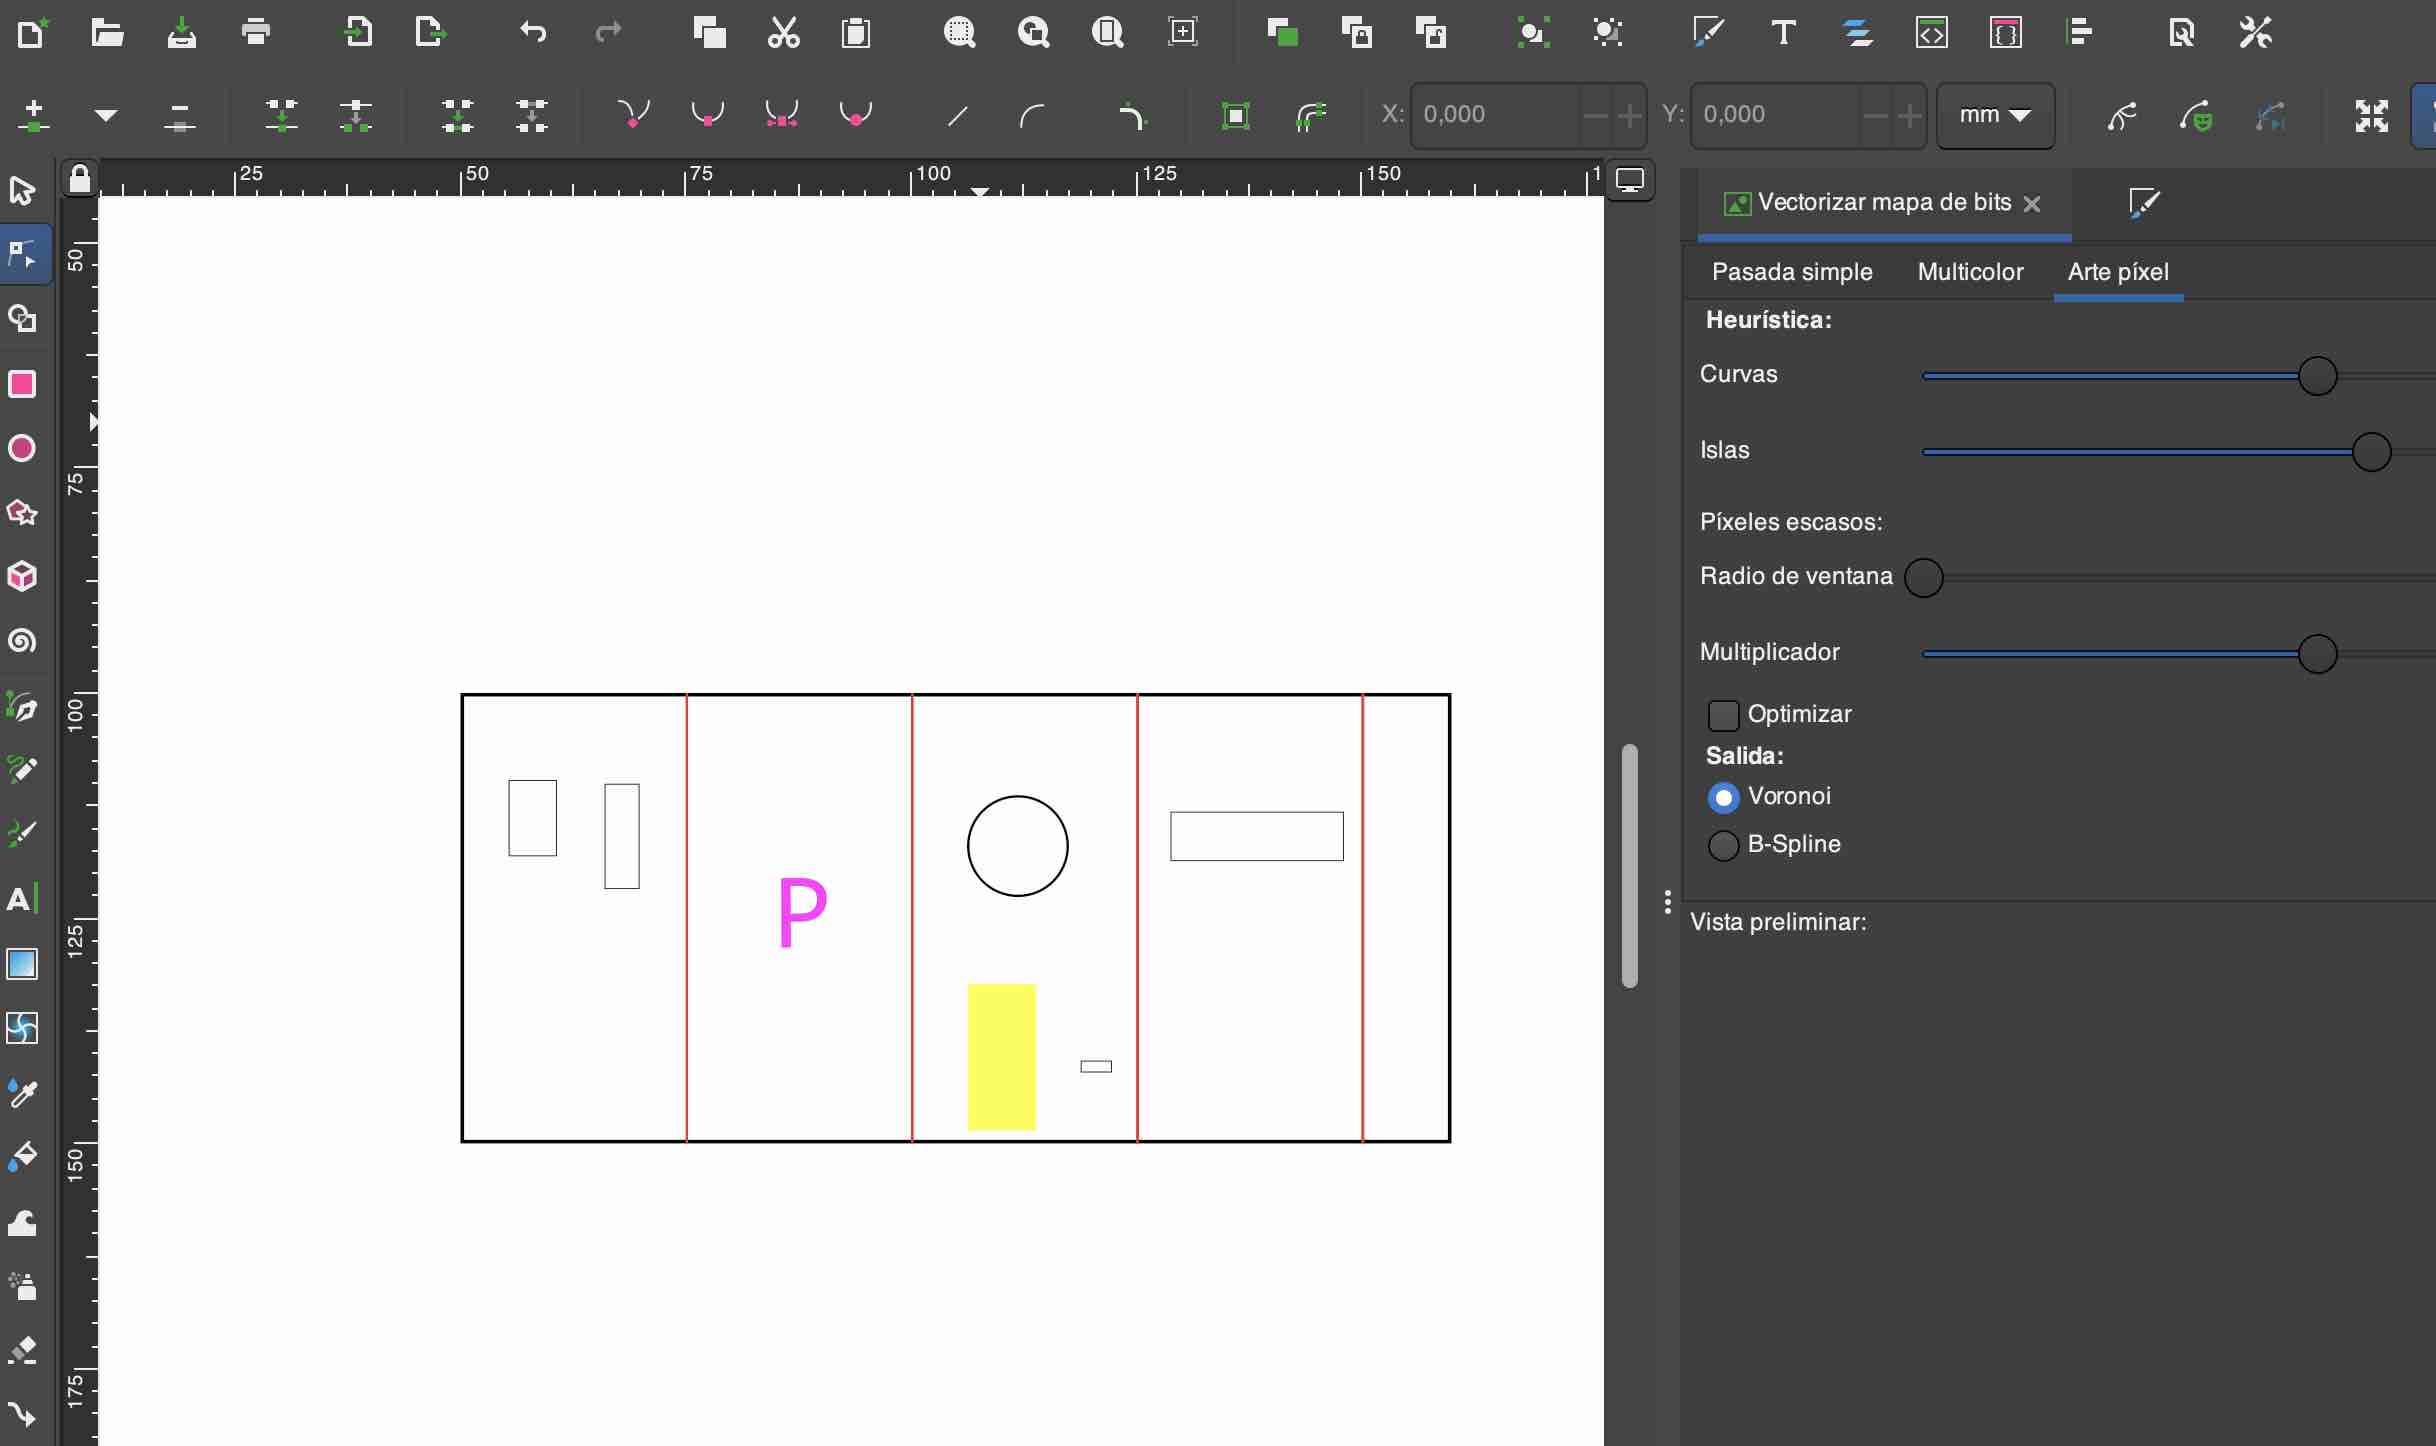2436x1446 pixels.
Task: Expand the insert node dropdown arrow
Action: pyautogui.click(x=105, y=115)
